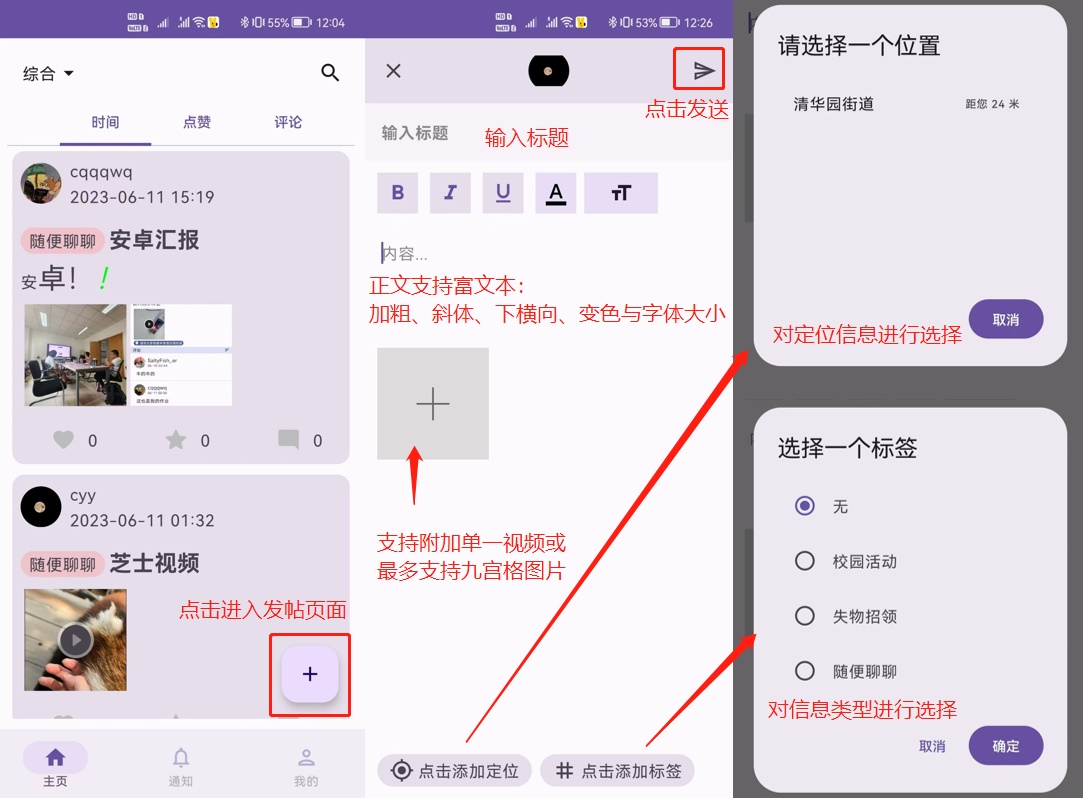Tap the plus button to create a post
This screenshot has width=1083, height=798.
(310, 674)
